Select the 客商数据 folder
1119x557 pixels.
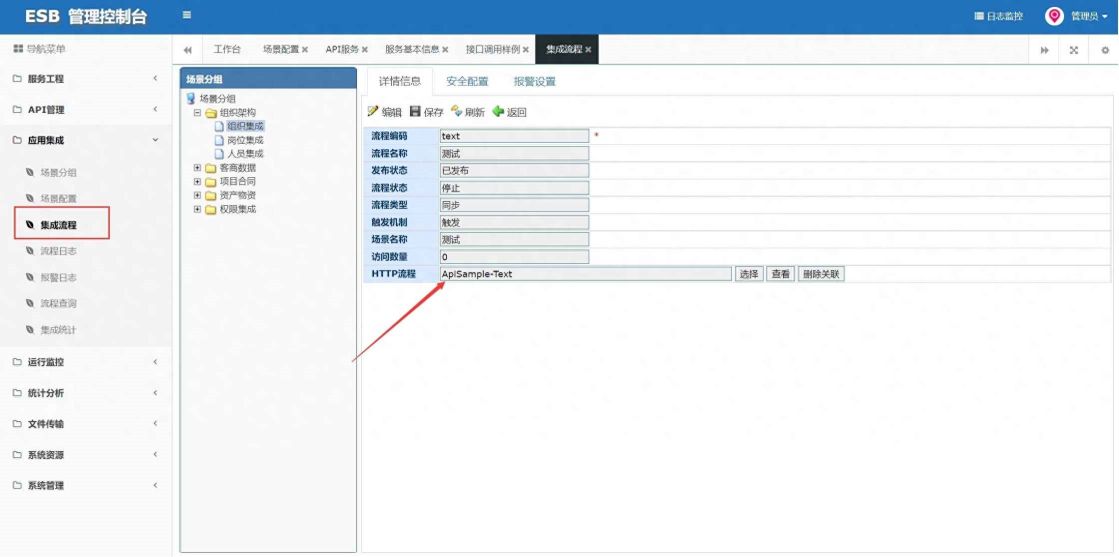point(238,168)
